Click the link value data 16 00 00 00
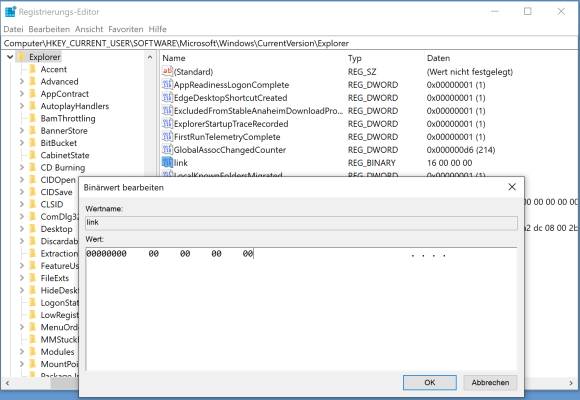 (x=449, y=163)
